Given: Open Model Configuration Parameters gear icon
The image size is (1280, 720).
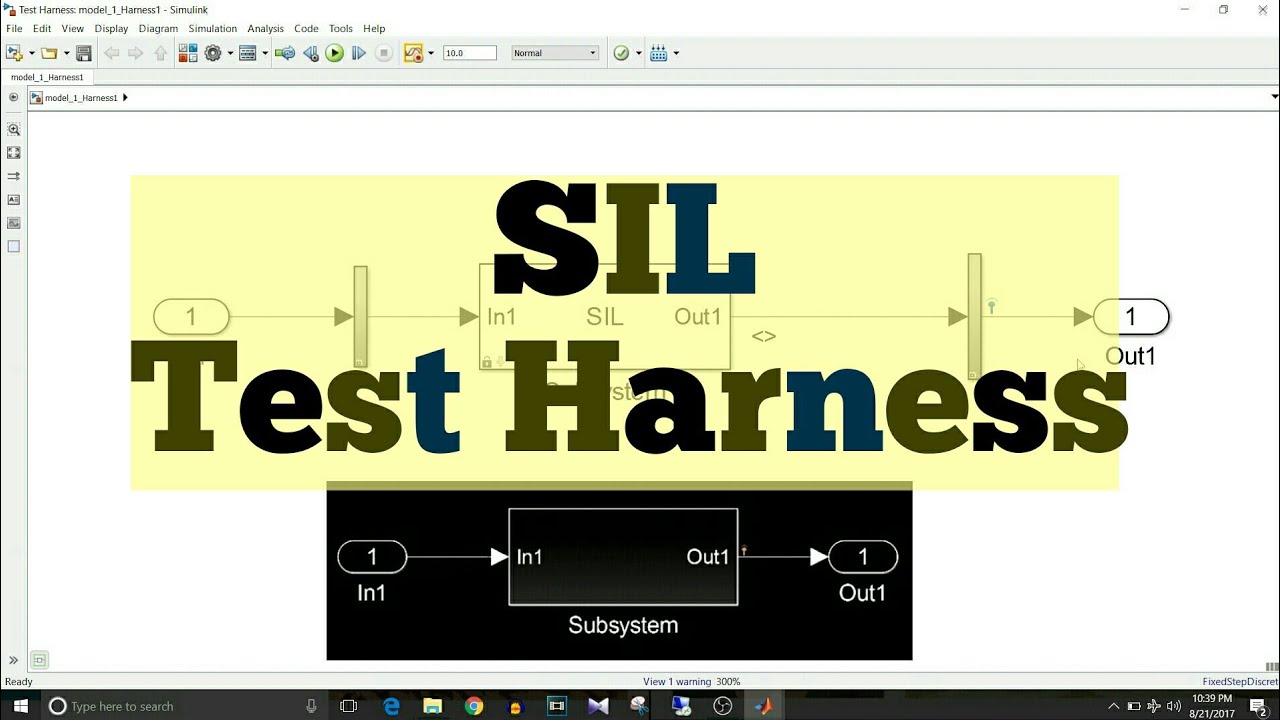Looking at the screenshot, I should pos(213,53).
